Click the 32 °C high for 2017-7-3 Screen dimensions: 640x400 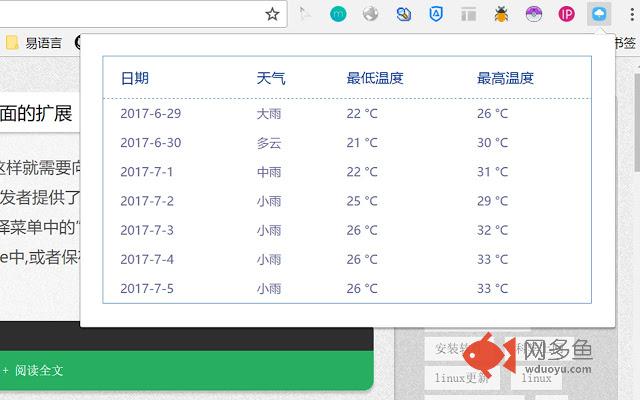[x=493, y=231]
